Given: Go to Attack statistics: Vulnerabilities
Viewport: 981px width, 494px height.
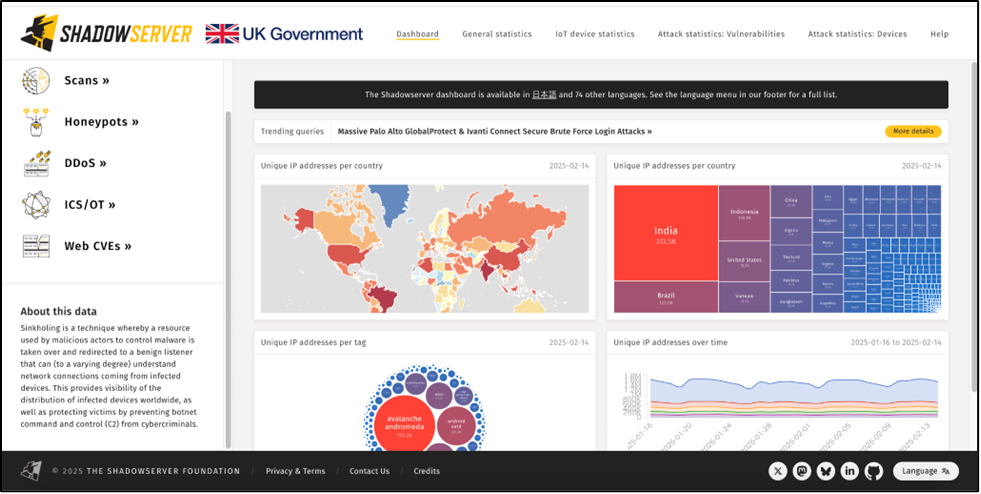Looking at the screenshot, I should click(720, 34).
